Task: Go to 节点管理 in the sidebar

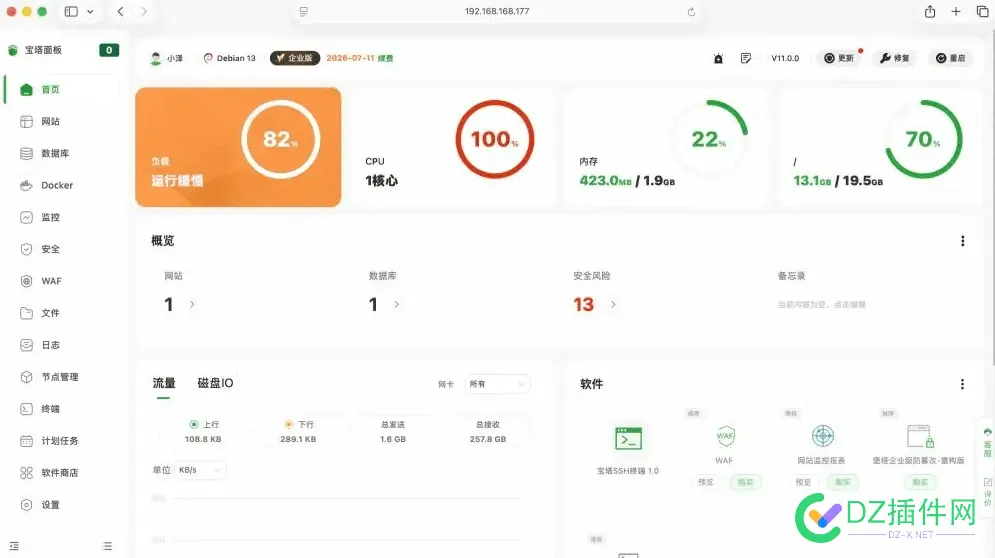Action: [49, 377]
